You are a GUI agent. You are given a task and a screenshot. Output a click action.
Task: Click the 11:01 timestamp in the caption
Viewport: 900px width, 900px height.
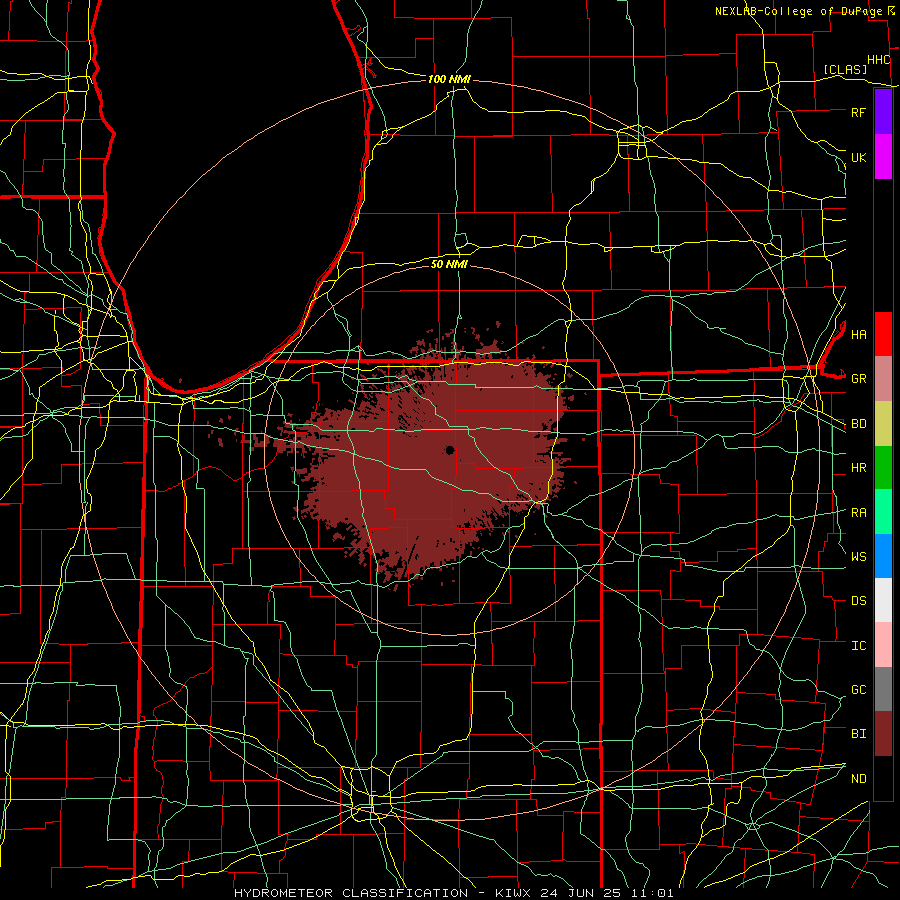coord(654,893)
